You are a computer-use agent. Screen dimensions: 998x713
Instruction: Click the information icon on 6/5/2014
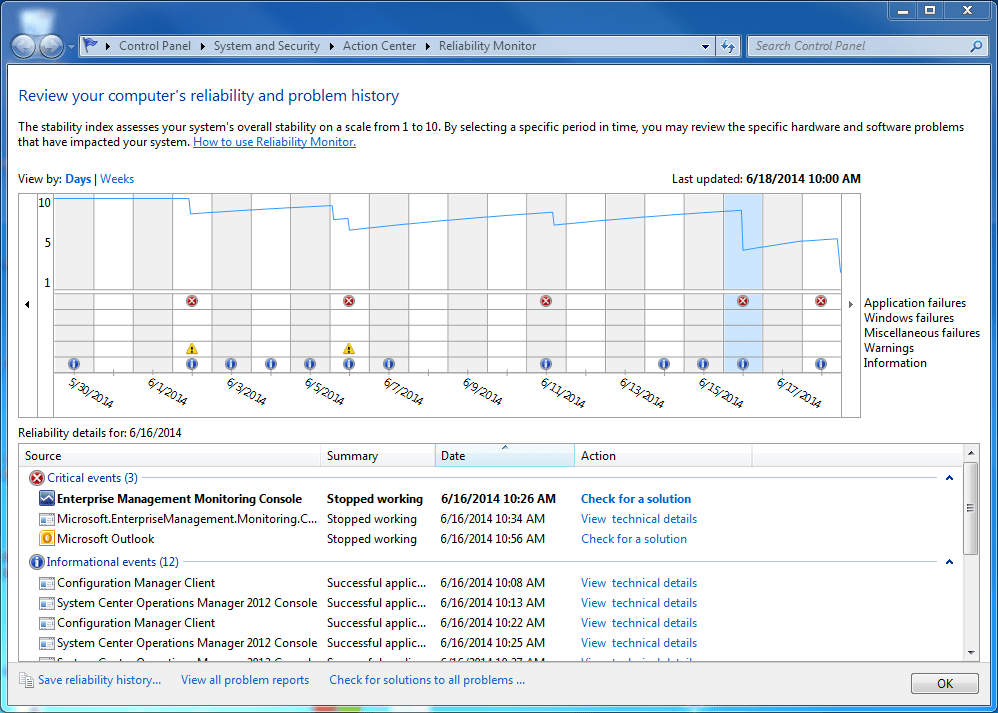pos(309,364)
